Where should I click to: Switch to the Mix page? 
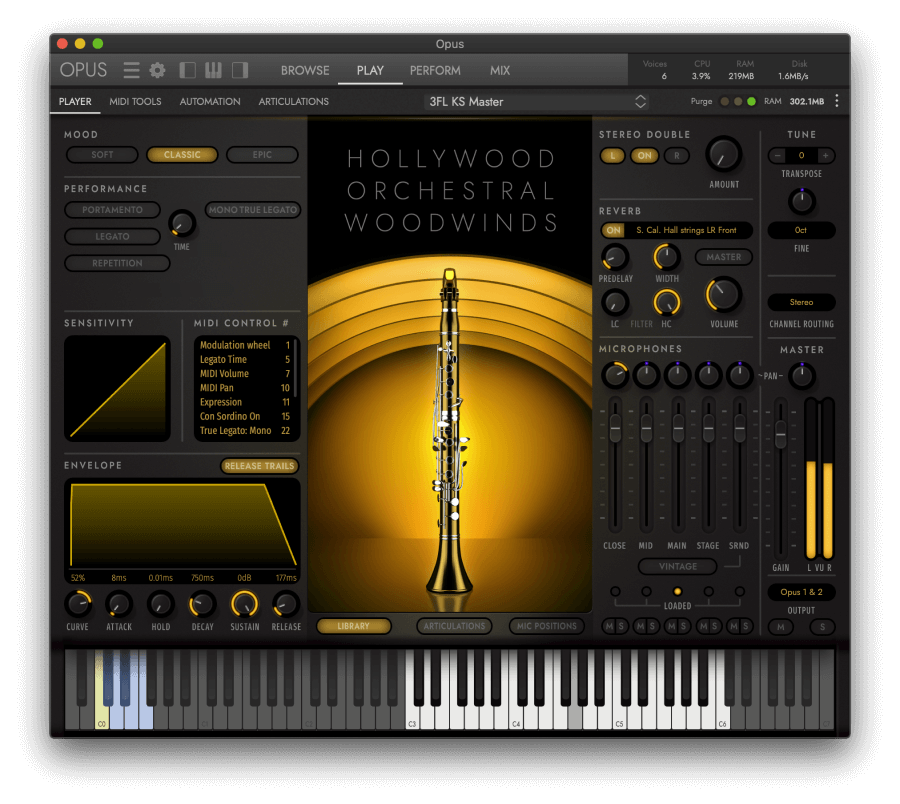coord(500,70)
